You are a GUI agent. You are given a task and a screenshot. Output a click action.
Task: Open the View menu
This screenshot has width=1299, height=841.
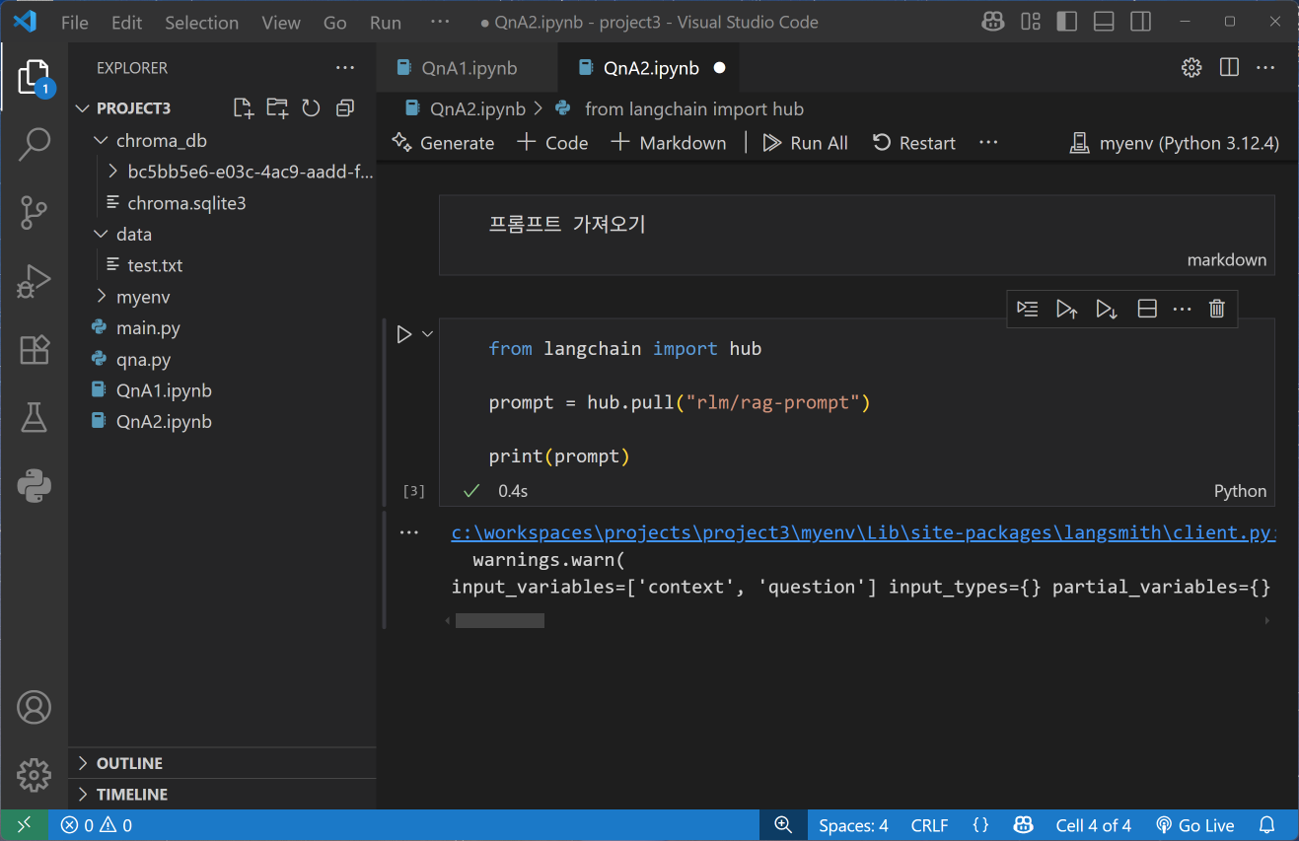click(x=281, y=22)
